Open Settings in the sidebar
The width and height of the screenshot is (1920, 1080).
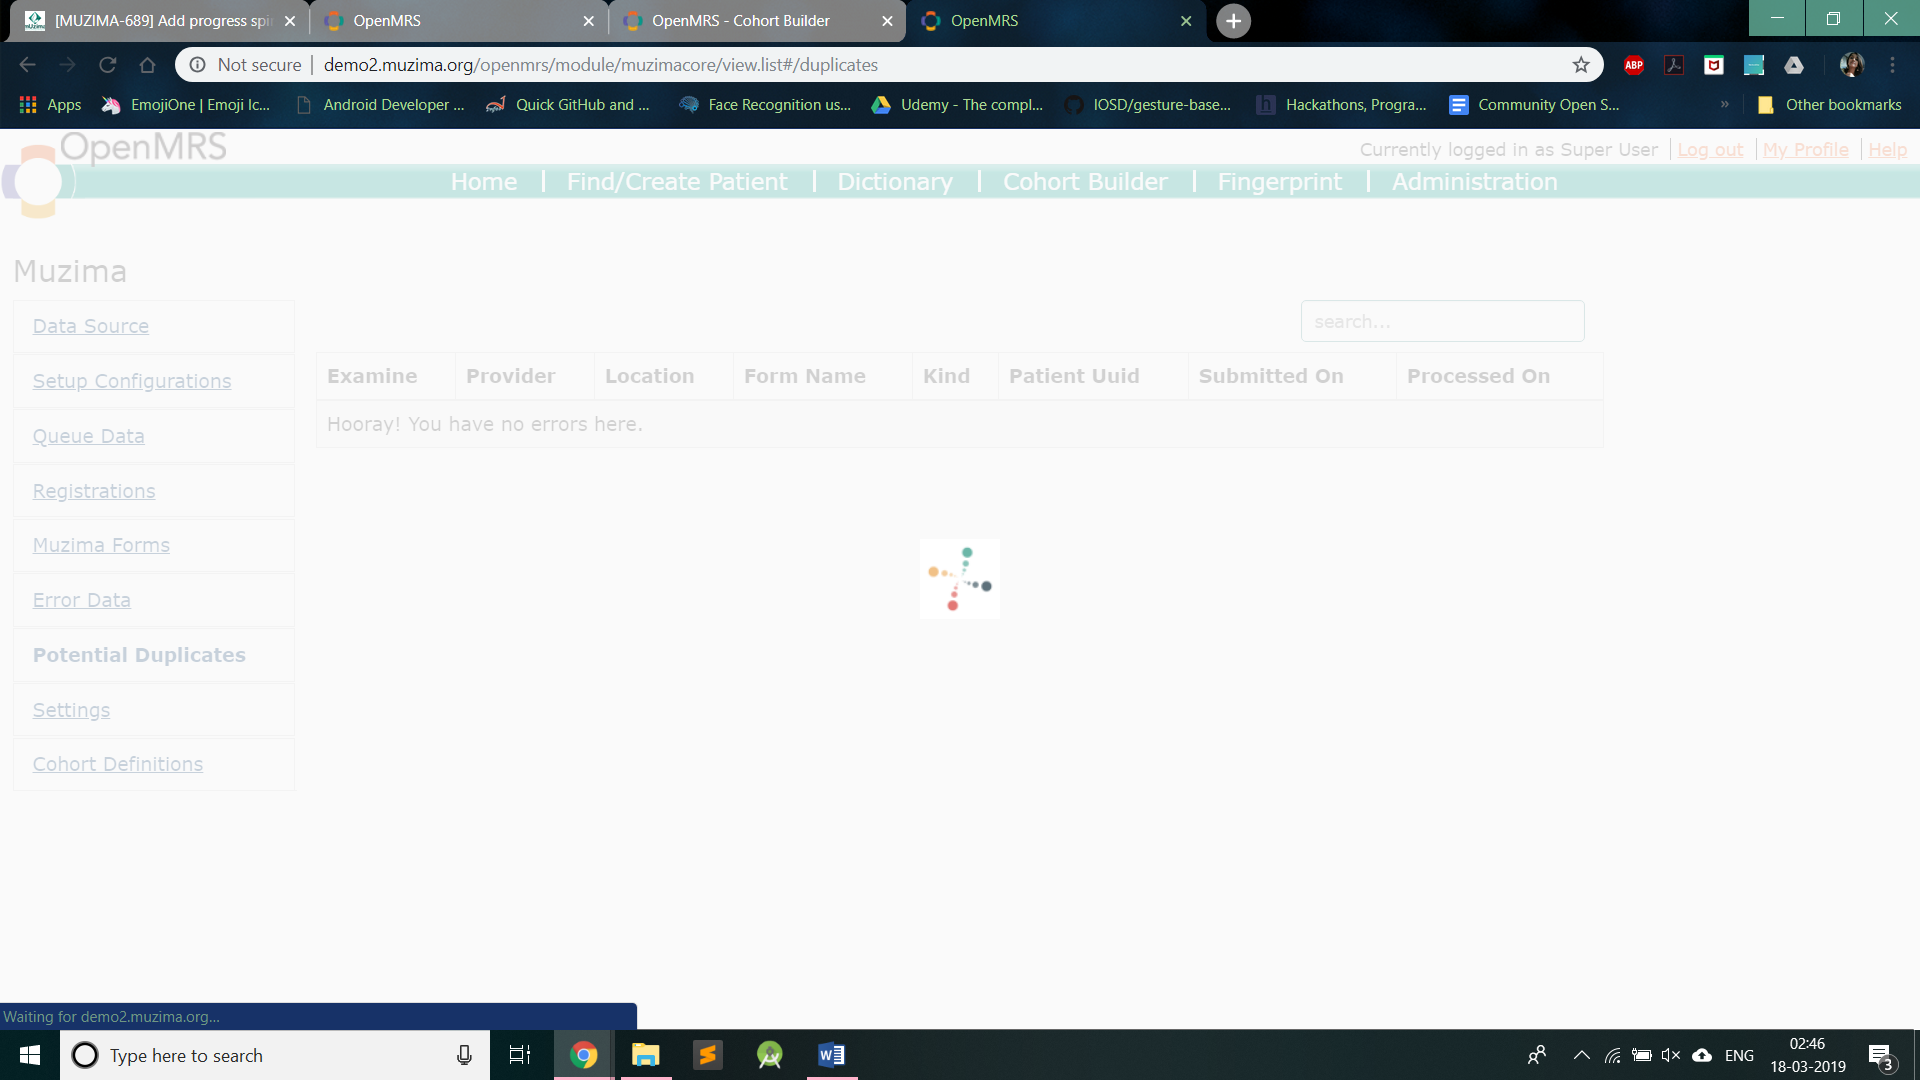click(71, 710)
